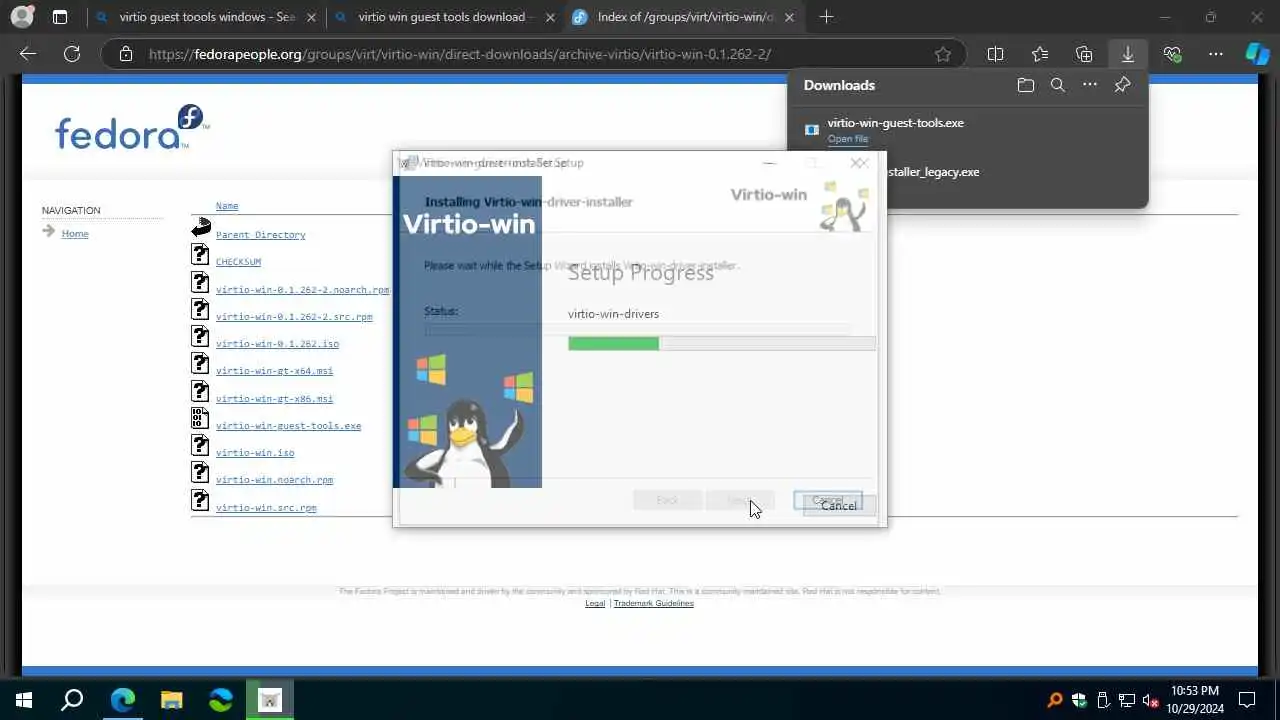
Task: Open File Explorer from taskbar
Action: (x=172, y=700)
